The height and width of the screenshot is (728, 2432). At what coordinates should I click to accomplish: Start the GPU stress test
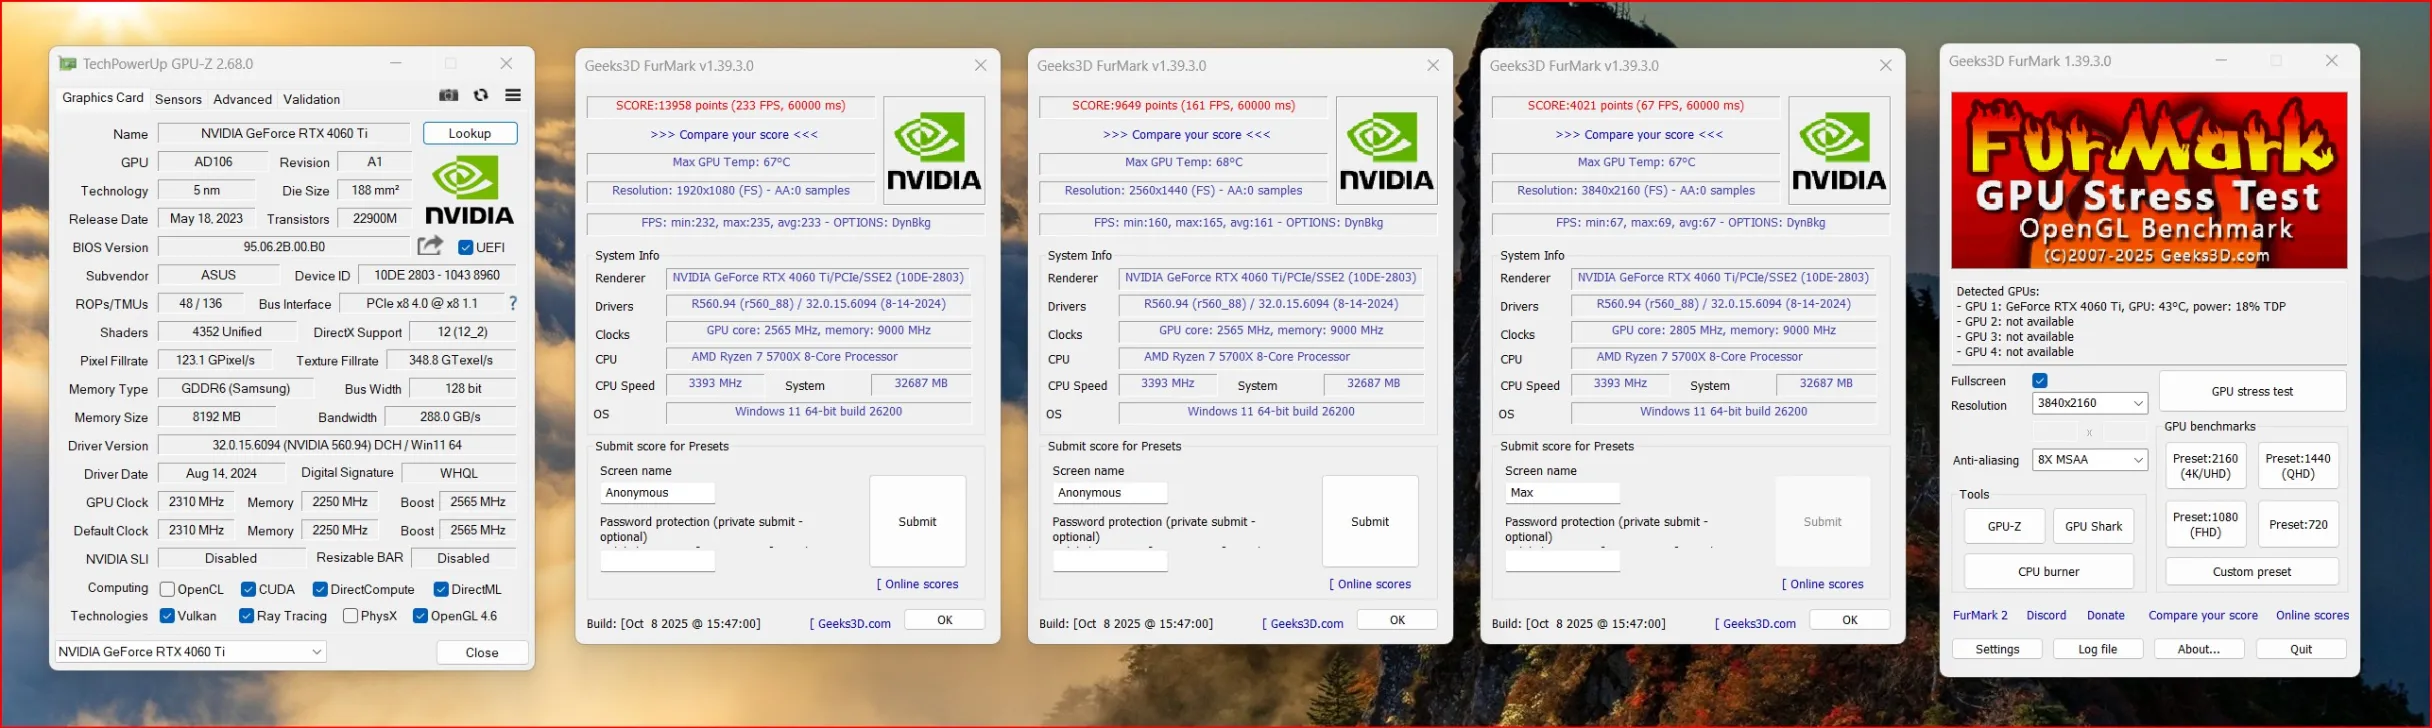[2252, 391]
